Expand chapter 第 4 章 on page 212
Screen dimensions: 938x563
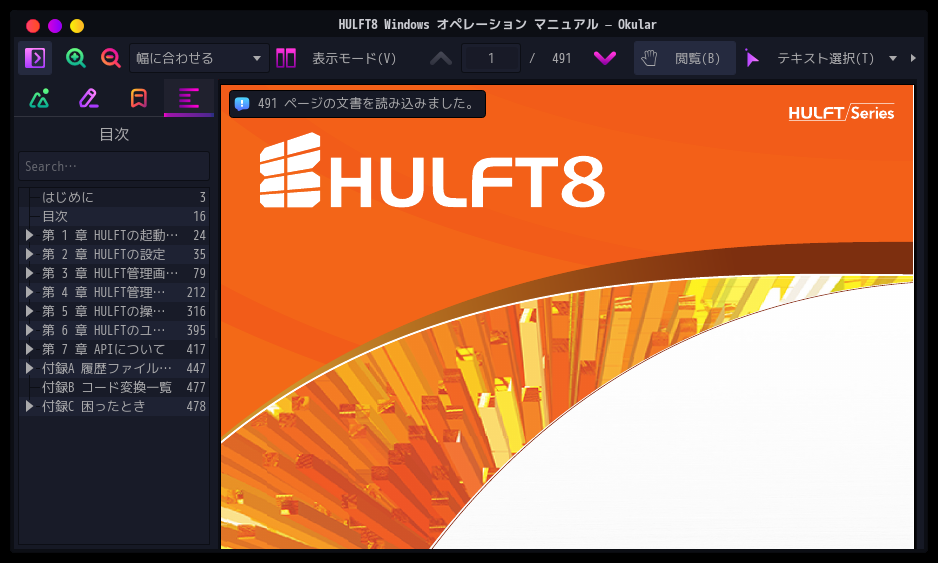coord(29,292)
